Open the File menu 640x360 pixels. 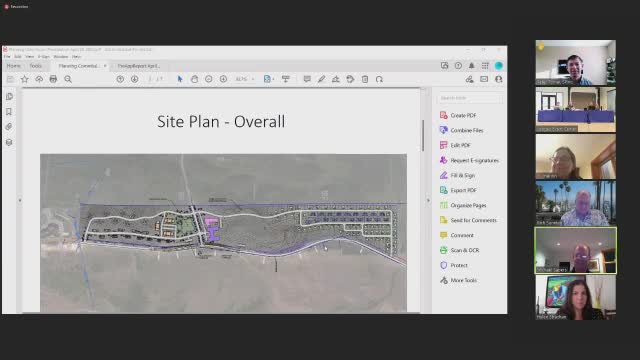pos(7,57)
